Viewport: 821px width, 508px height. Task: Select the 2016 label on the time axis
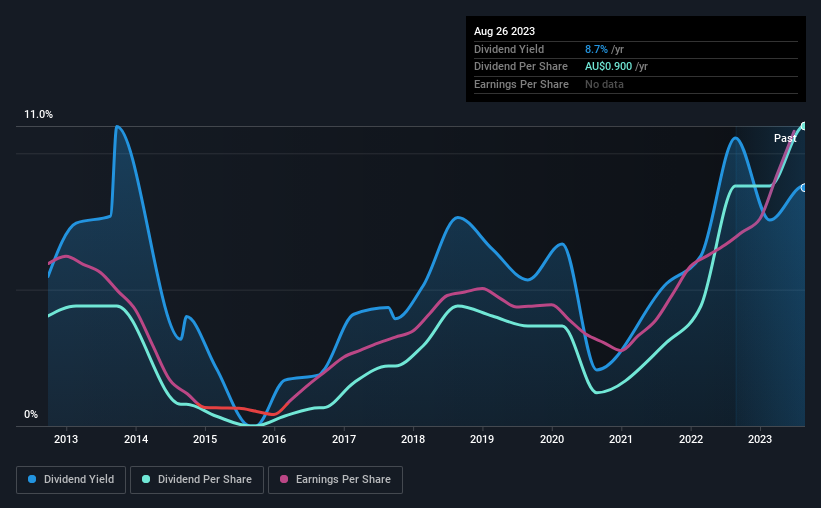(x=274, y=439)
